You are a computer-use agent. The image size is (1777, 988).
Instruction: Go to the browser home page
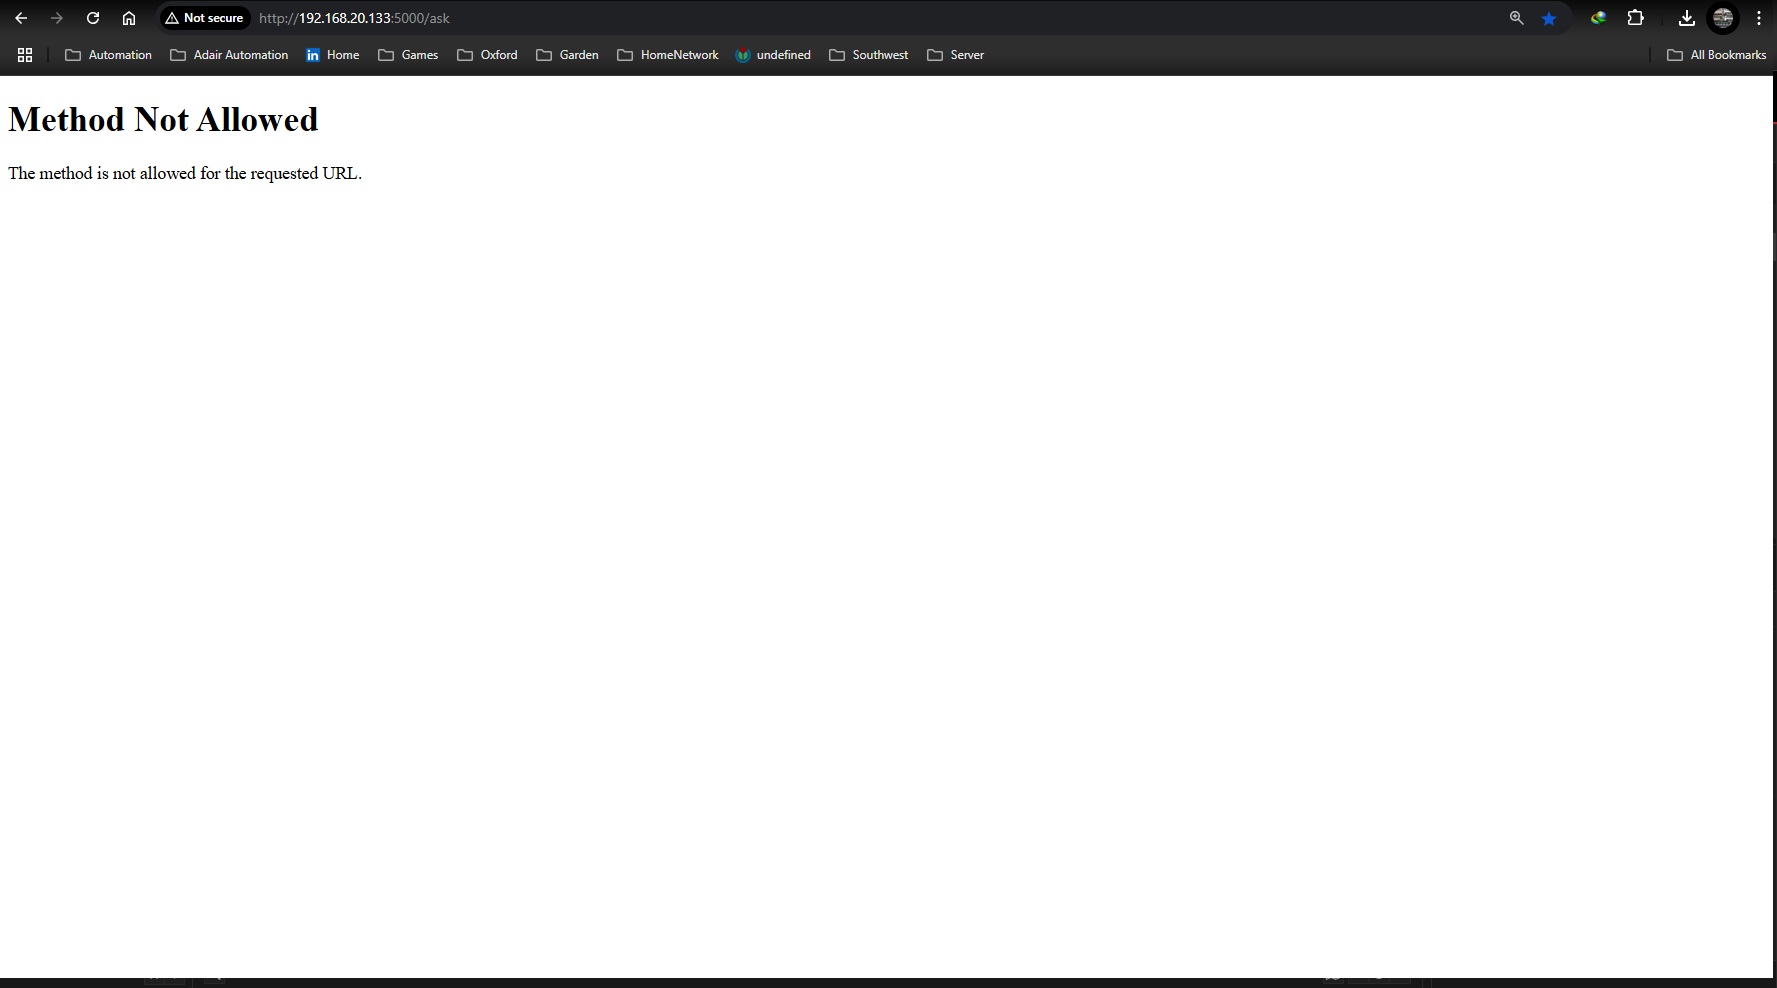tap(129, 18)
